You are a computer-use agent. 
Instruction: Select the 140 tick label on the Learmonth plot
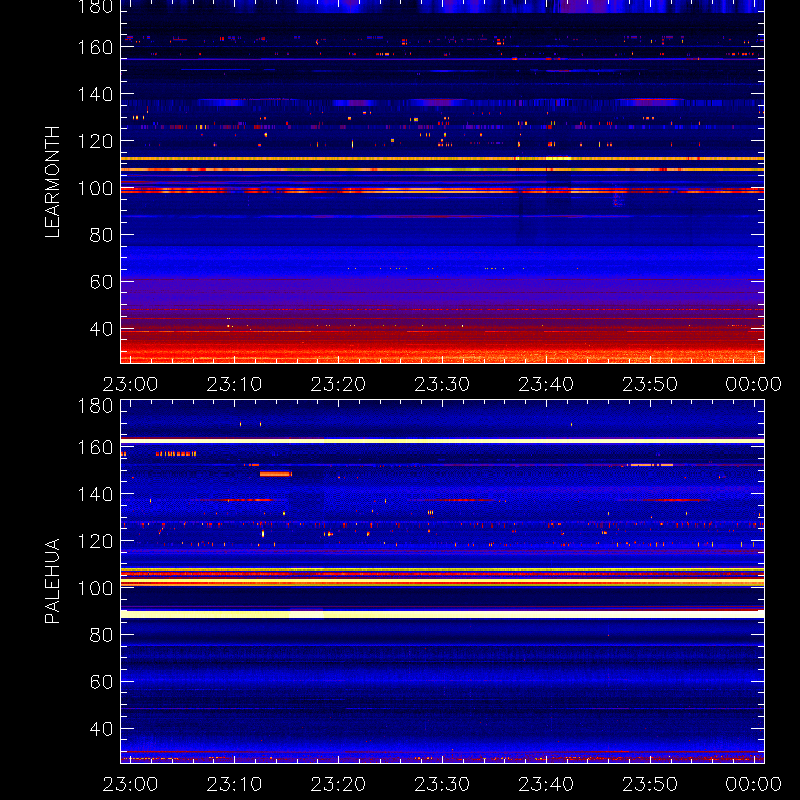pyautogui.click(x=95, y=94)
